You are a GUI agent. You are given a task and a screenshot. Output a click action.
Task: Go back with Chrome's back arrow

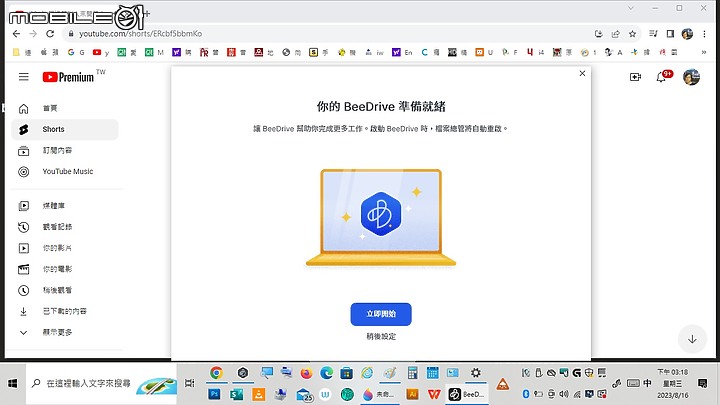click(17, 34)
